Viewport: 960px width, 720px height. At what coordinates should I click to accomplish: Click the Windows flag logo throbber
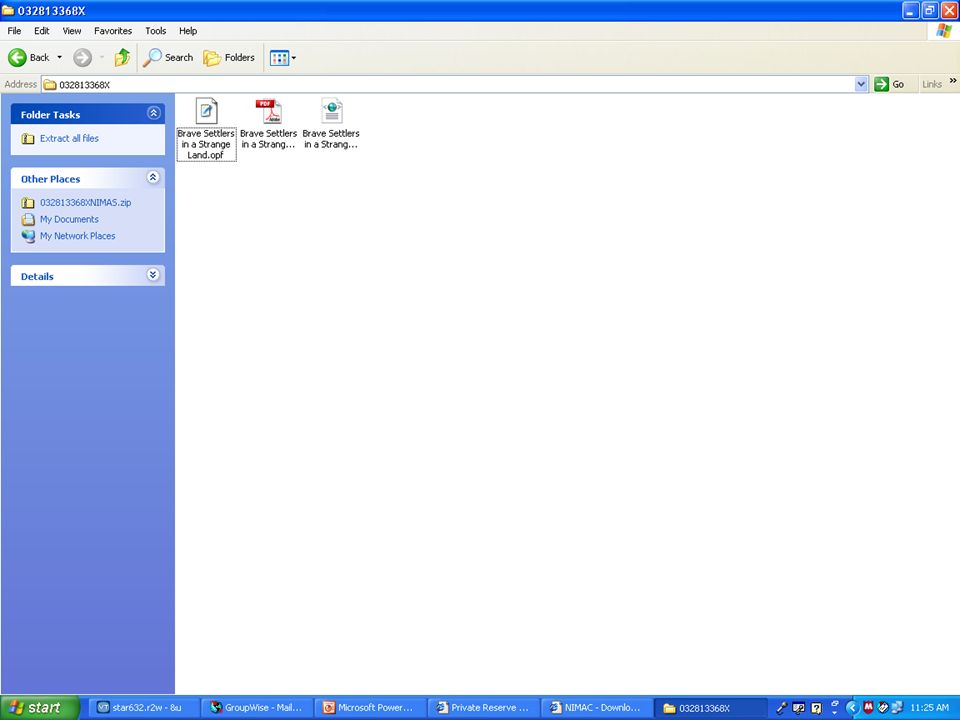[943, 31]
